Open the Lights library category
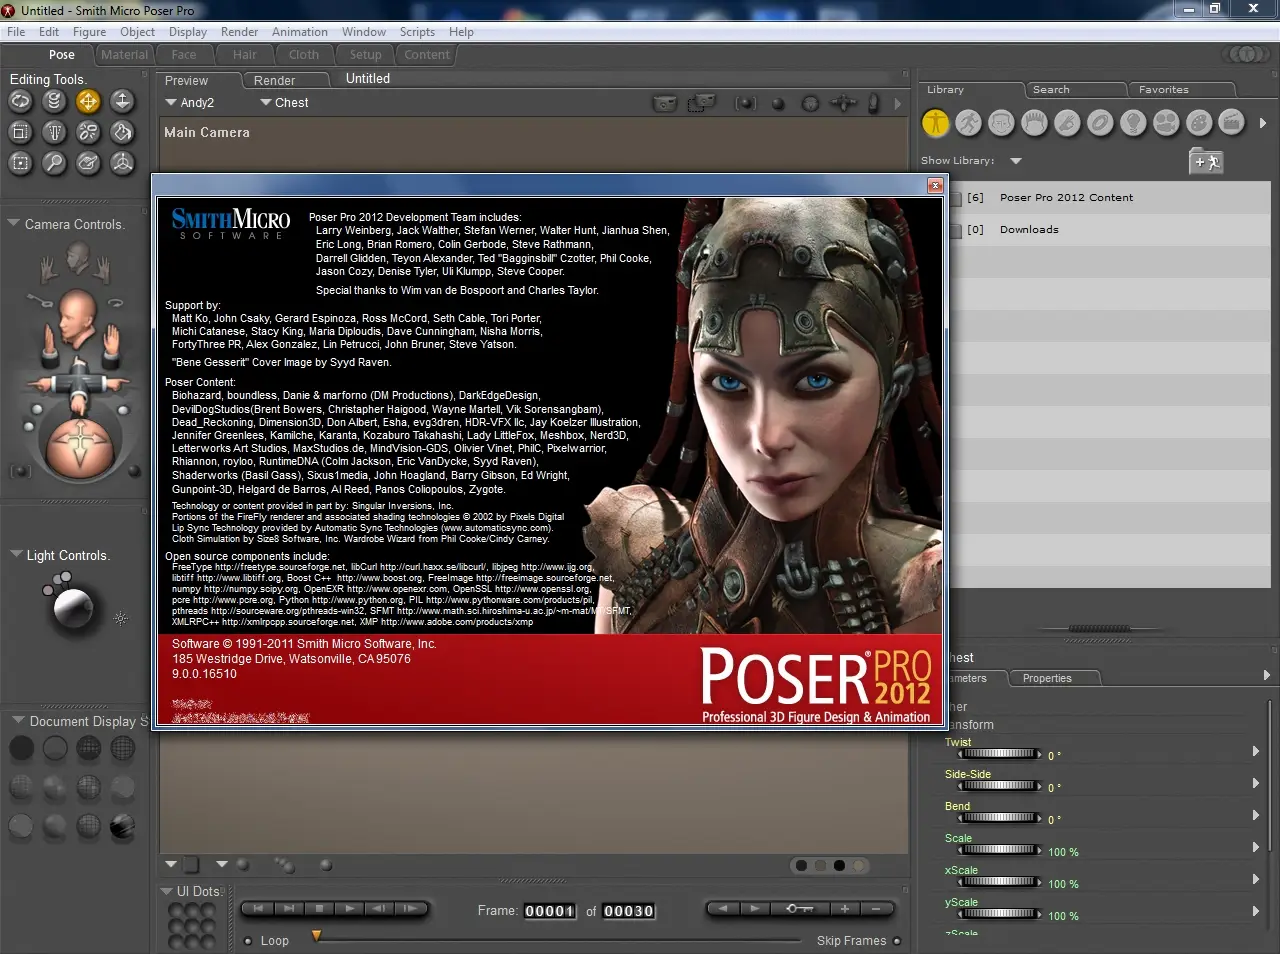 click(x=1133, y=123)
